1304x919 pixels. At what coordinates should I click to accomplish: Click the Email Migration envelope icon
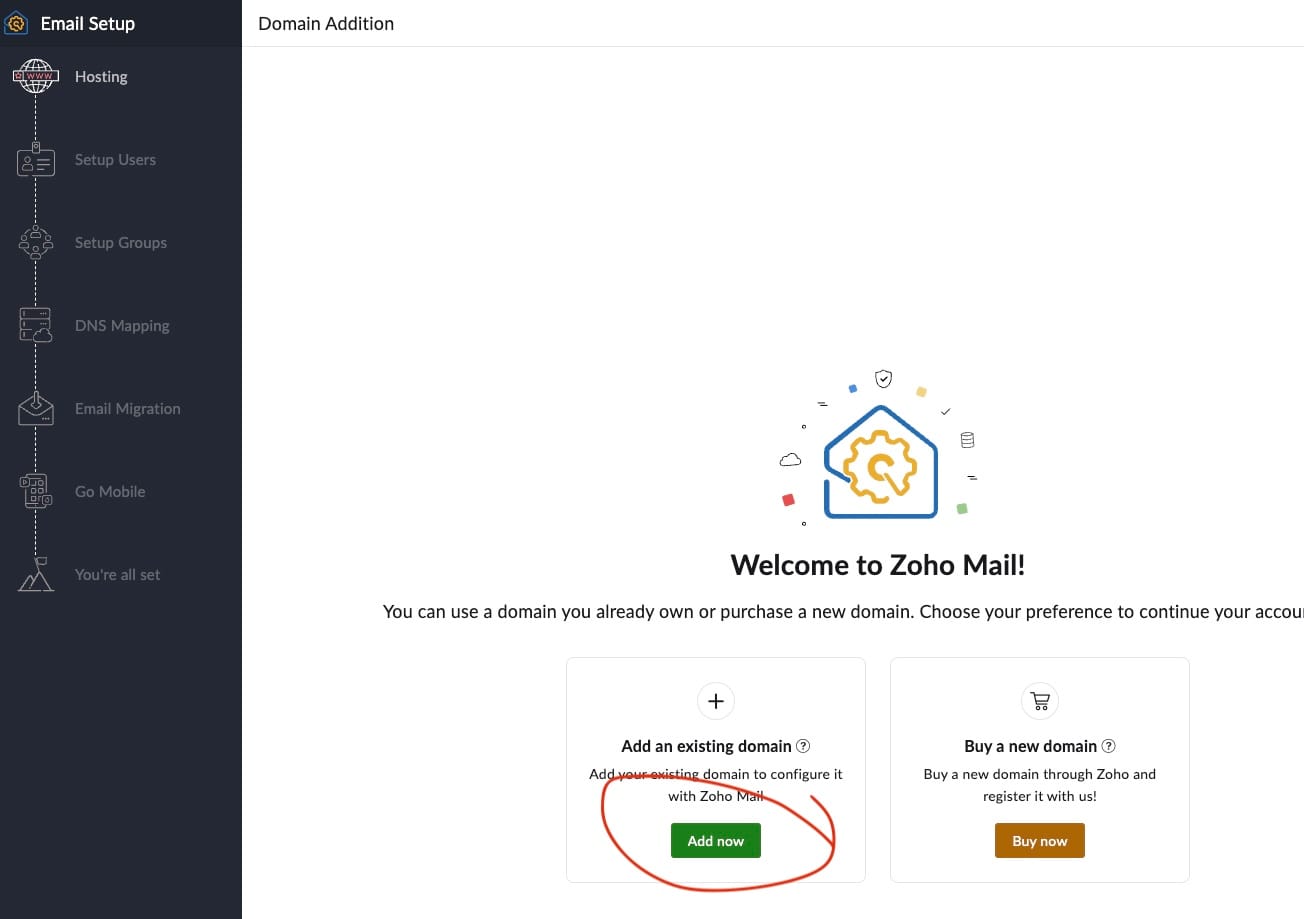pyautogui.click(x=36, y=409)
